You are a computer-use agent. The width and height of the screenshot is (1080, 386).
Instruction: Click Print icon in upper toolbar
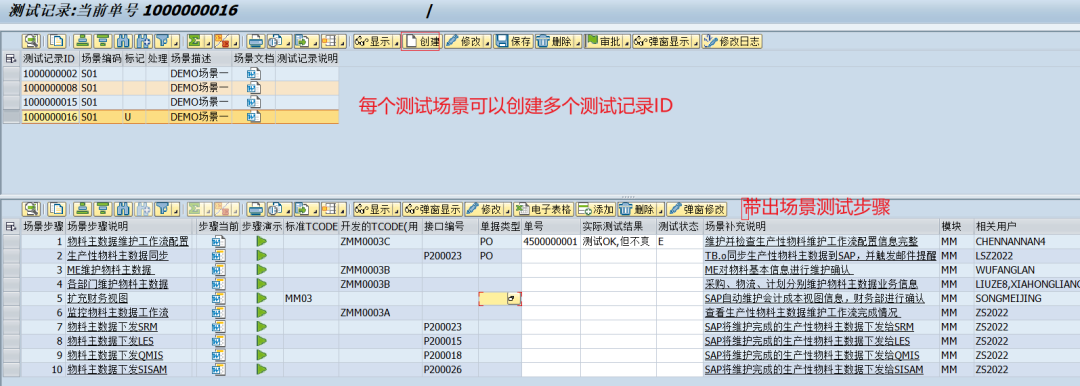256,41
